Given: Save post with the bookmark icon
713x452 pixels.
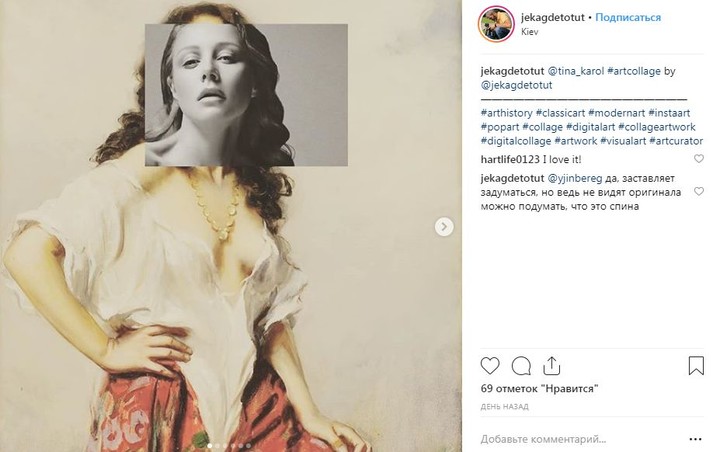Looking at the screenshot, I should (x=696, y=366).
